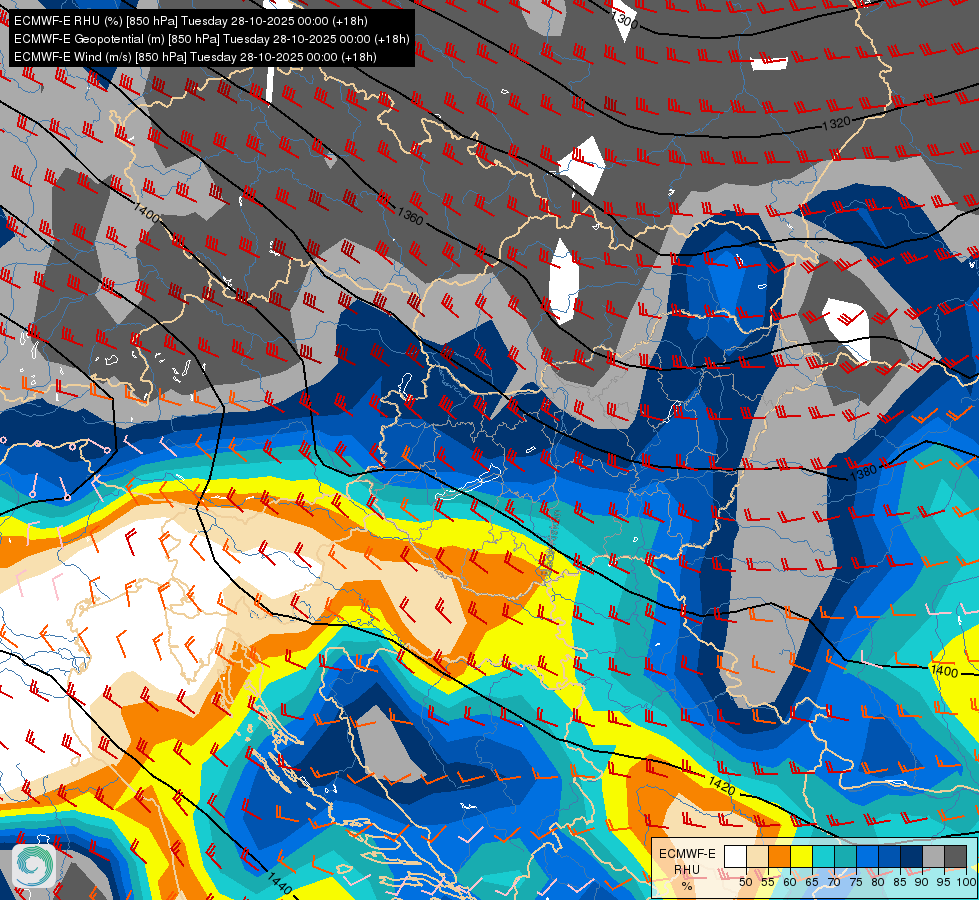979x900 pixels.
Task: Click the legend tick value '90'
Action: 922,882
